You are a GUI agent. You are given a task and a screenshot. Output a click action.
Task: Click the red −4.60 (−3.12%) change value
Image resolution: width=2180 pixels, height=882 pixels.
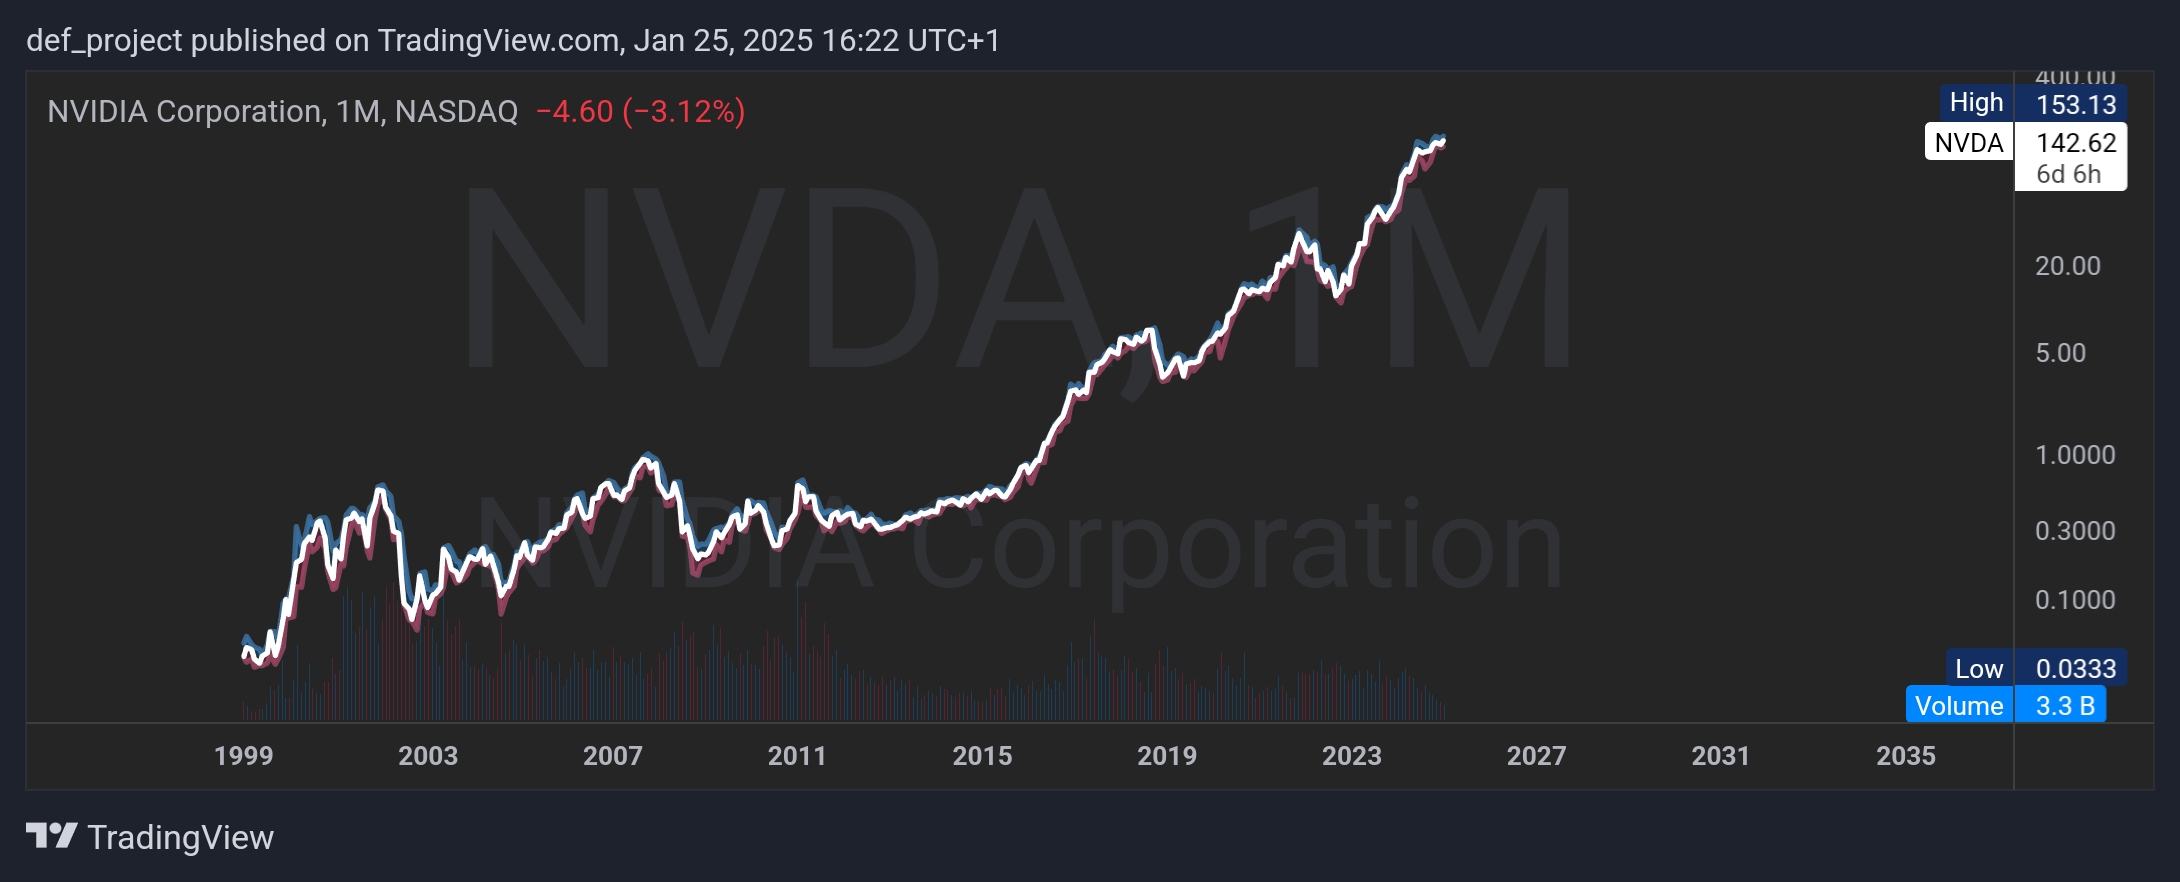pyautogui.click(x=640, y=111)
